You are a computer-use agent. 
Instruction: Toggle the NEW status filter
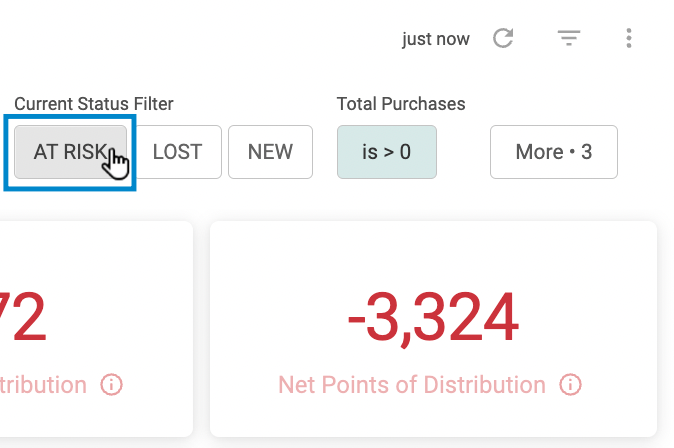(x=270, y=152)
